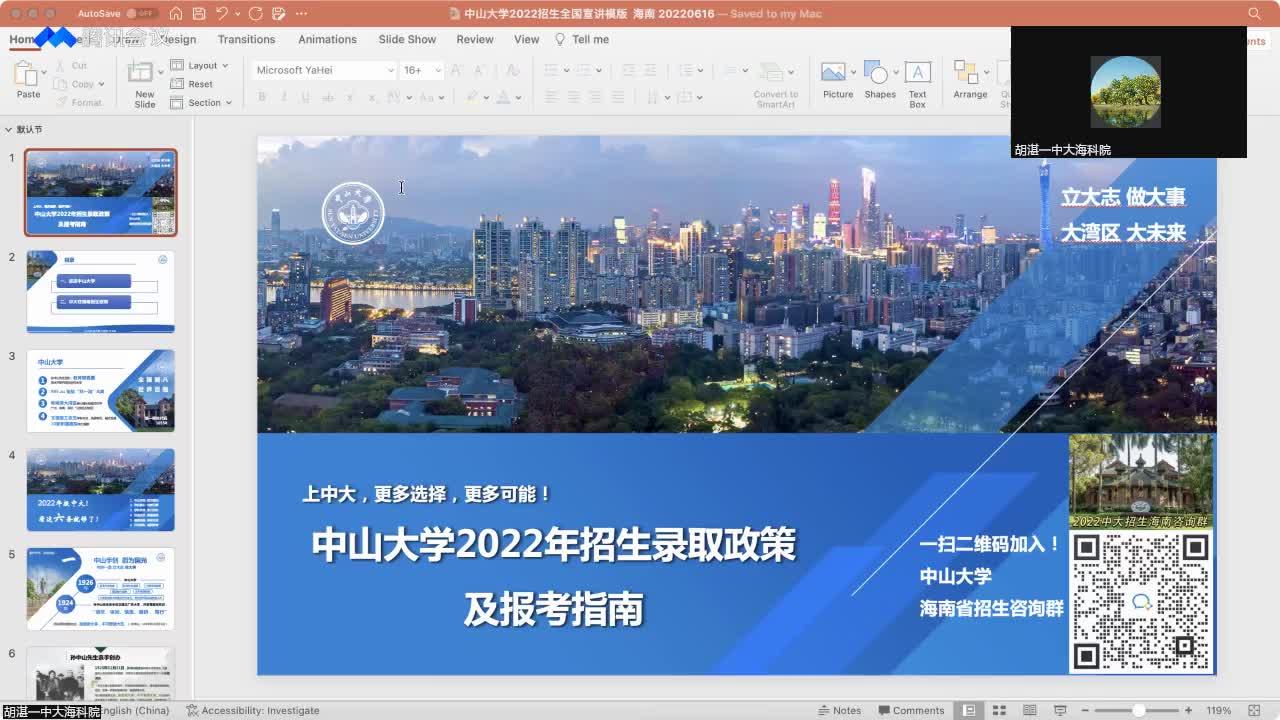Toggle the Notes pane
Image resolution: width=1280 pixels, height=720 pixels.
(x=839, y=711)
